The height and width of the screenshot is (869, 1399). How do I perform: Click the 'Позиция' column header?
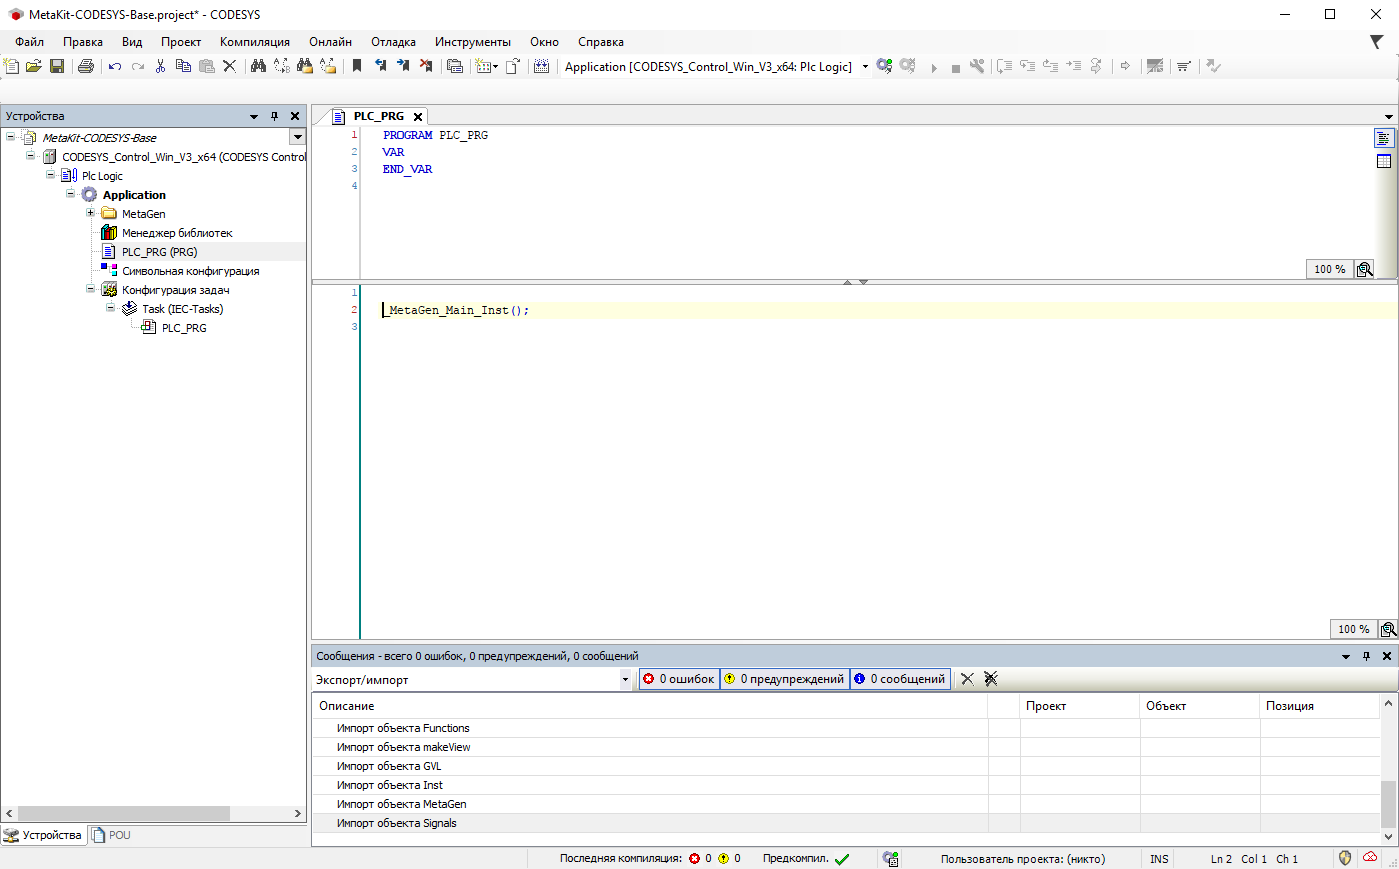pos(1320,706)
